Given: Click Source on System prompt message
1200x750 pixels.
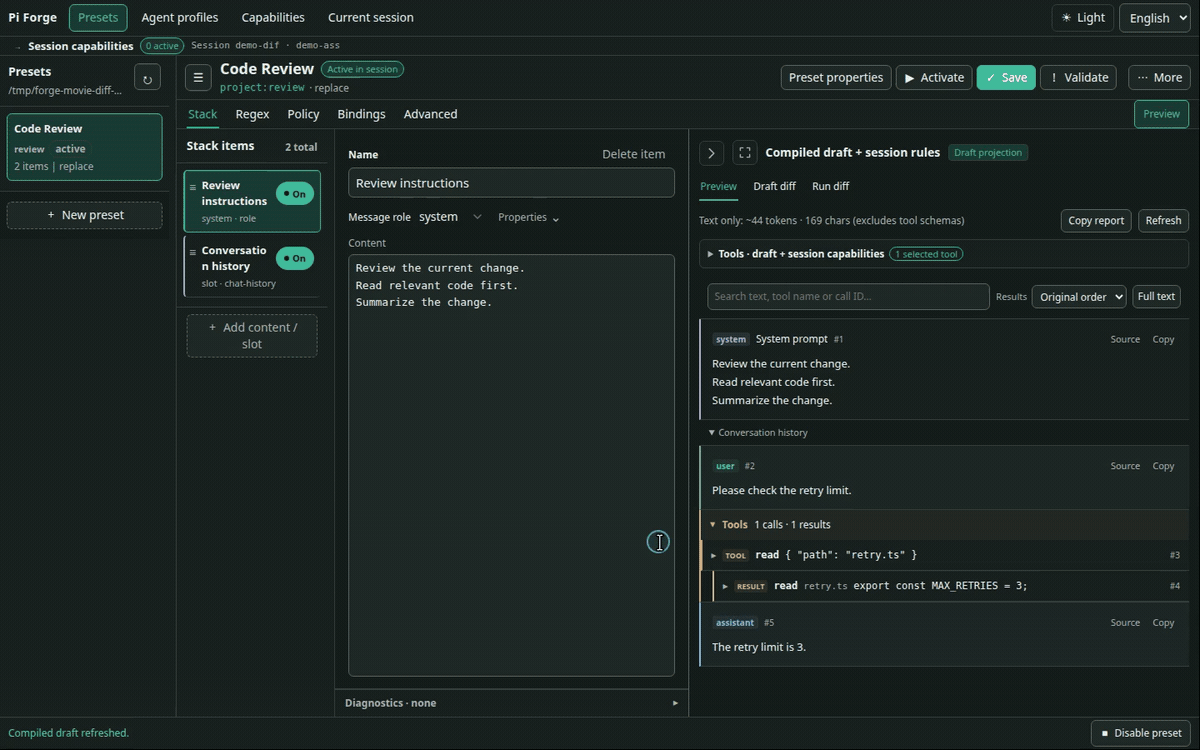Looking at the screenshot, I should click(1125, 340).
